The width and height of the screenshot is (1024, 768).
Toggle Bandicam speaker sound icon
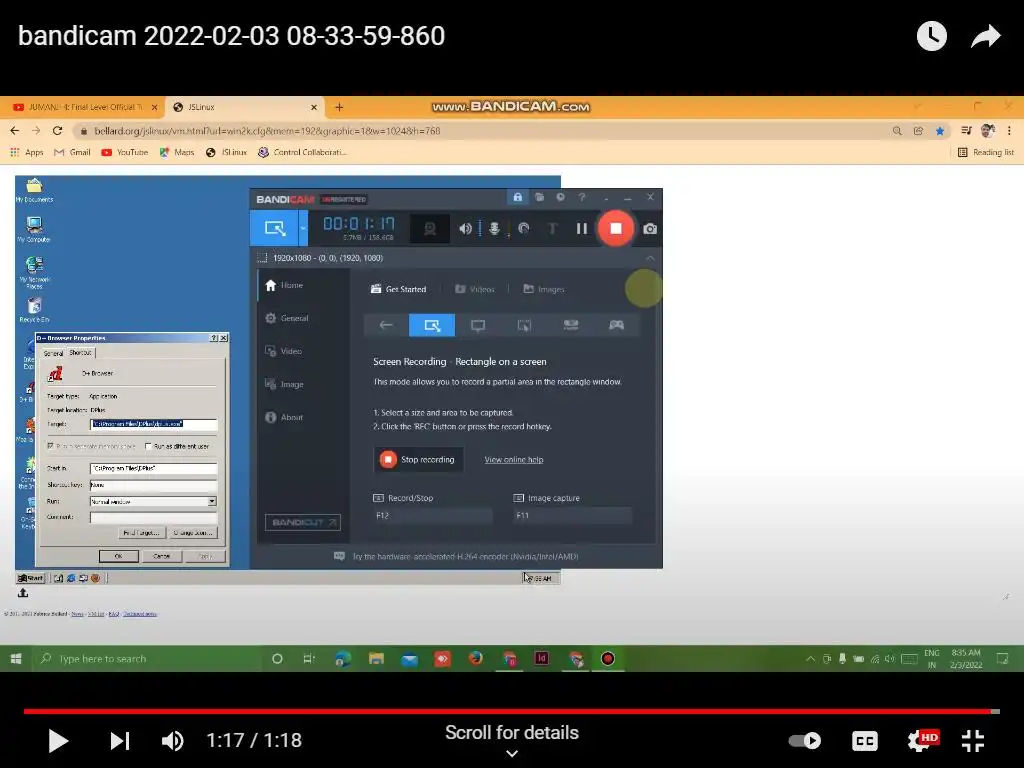(465, 229)
